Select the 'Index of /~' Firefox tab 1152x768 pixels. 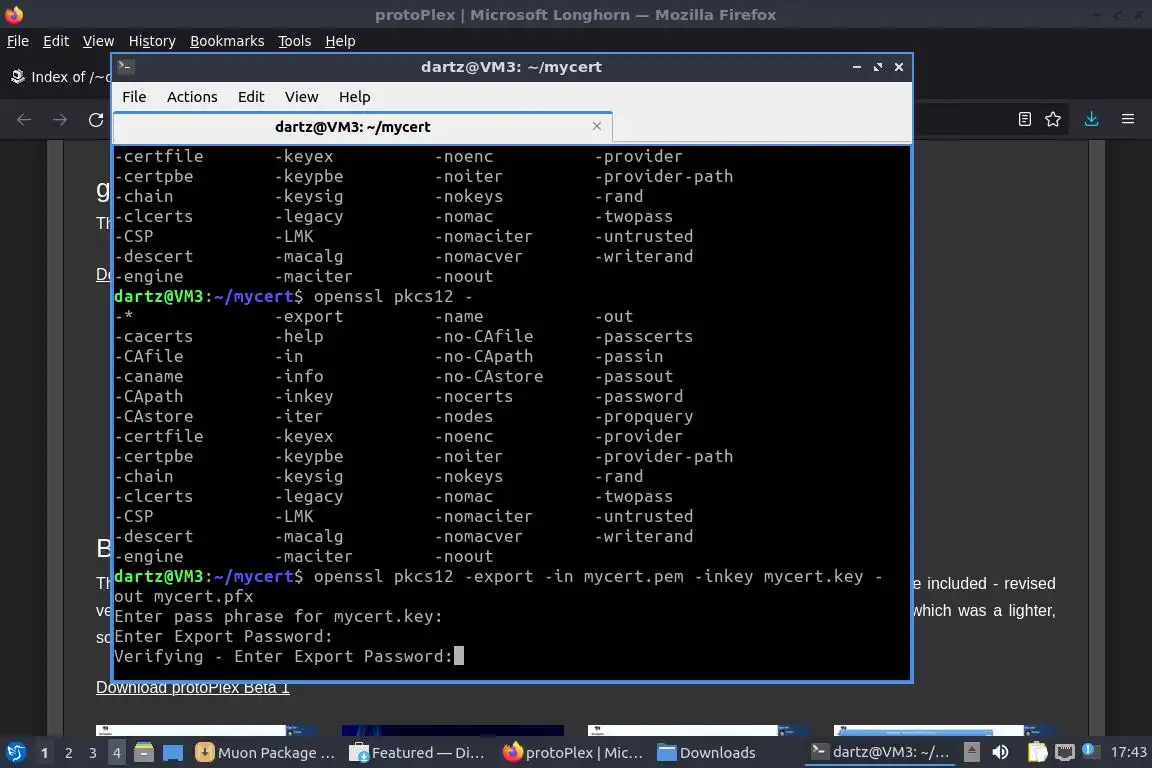(60, 76)
